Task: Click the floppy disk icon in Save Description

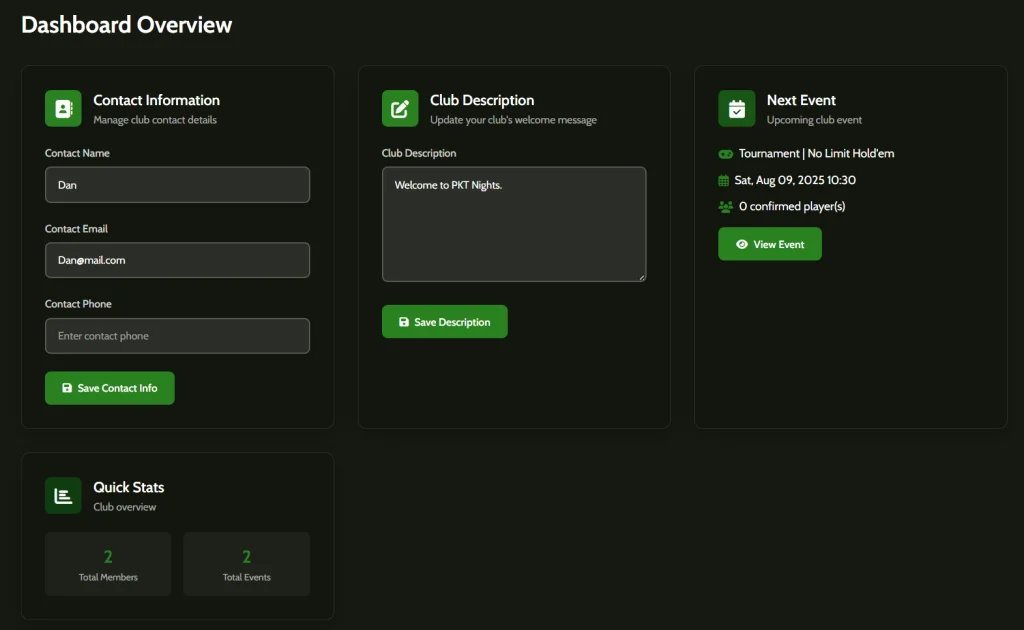Action: 404,322
